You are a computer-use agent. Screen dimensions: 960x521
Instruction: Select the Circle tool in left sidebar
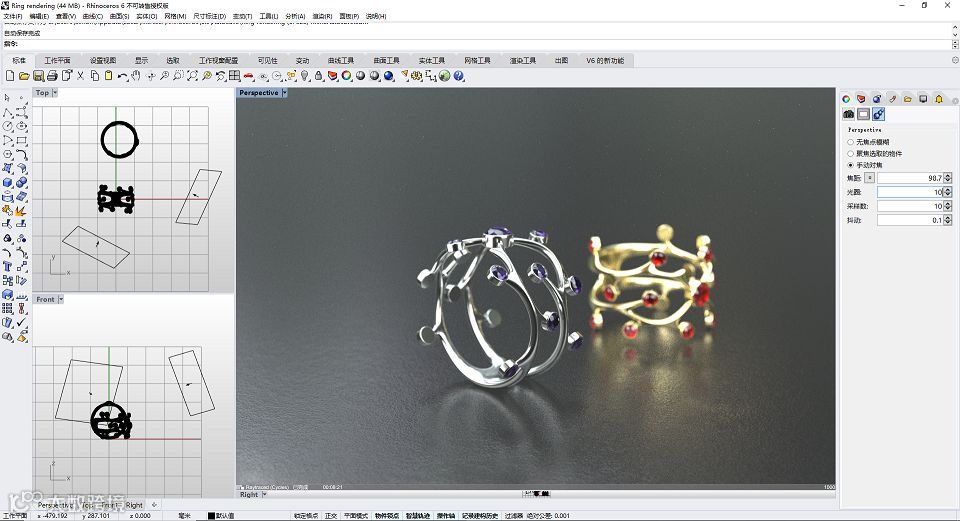7,127
